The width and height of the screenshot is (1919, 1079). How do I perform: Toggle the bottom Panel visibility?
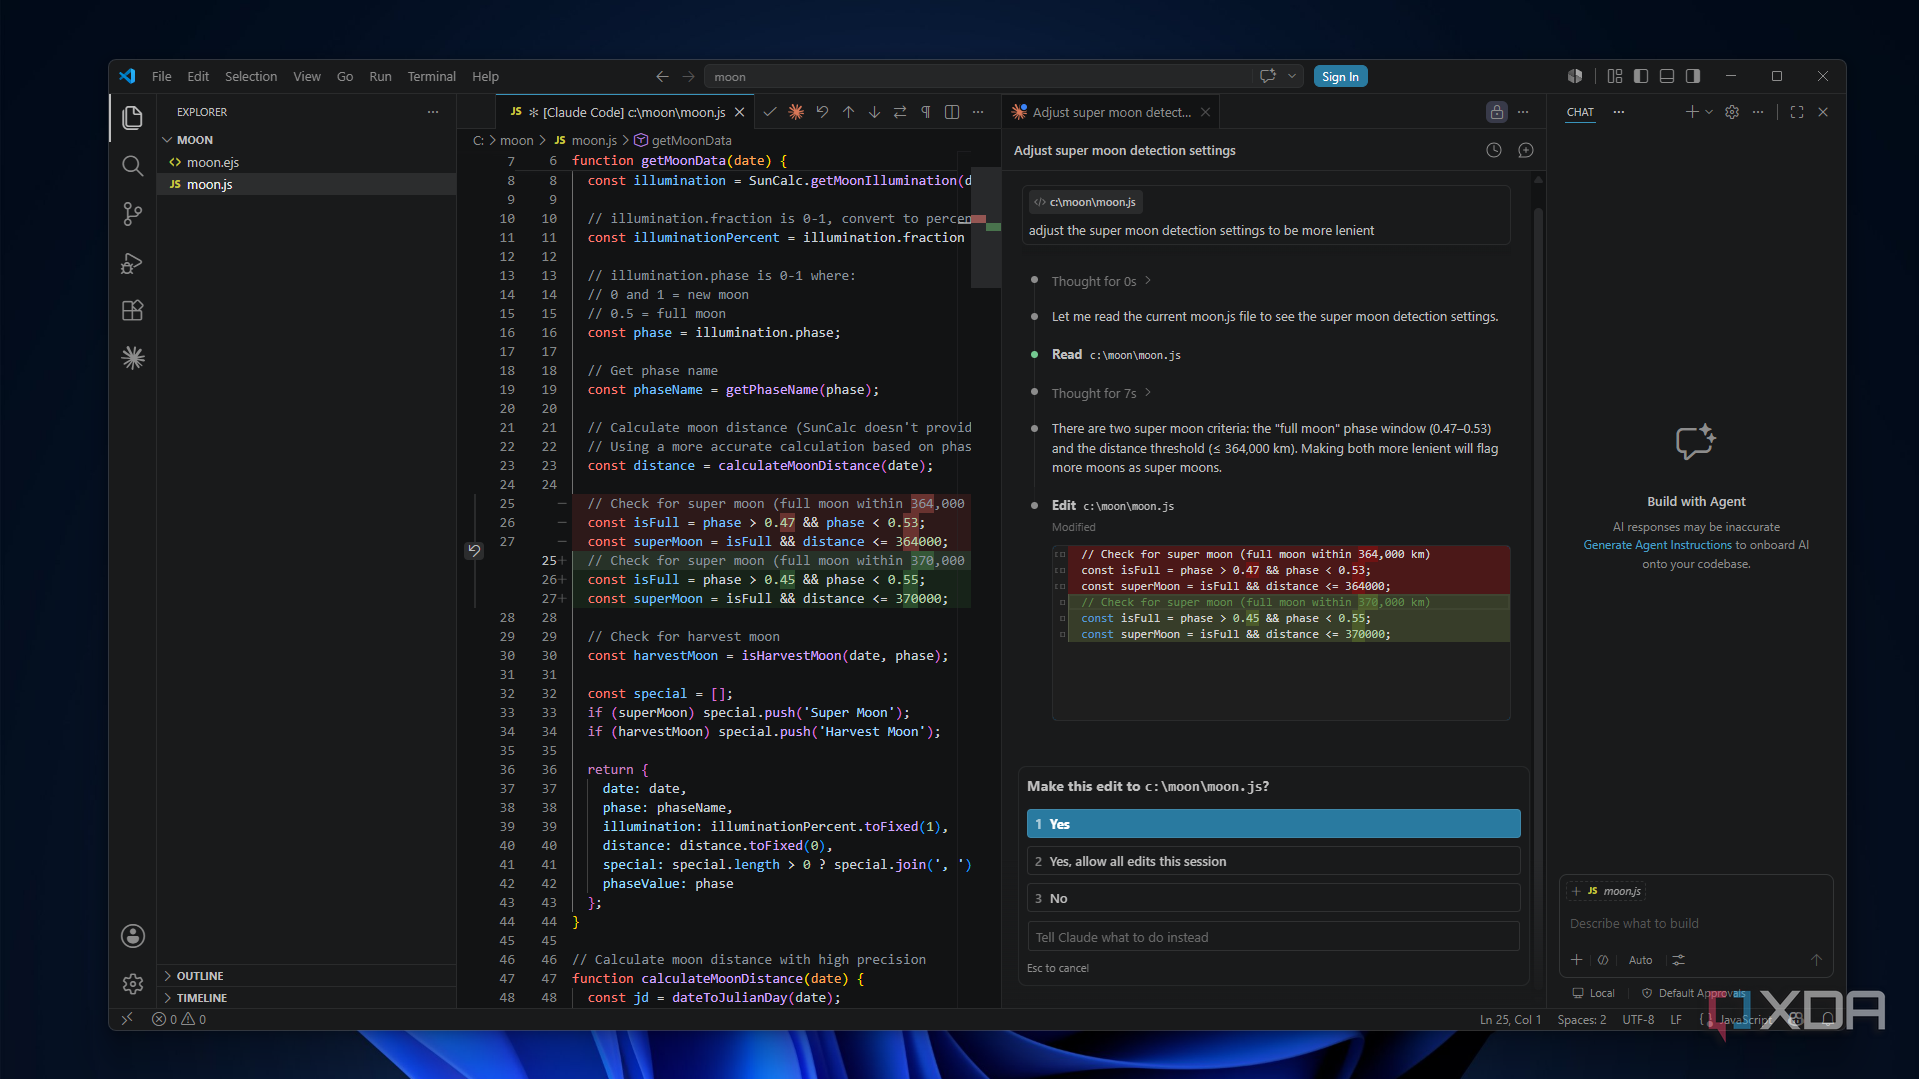[x=1667, y=76]
